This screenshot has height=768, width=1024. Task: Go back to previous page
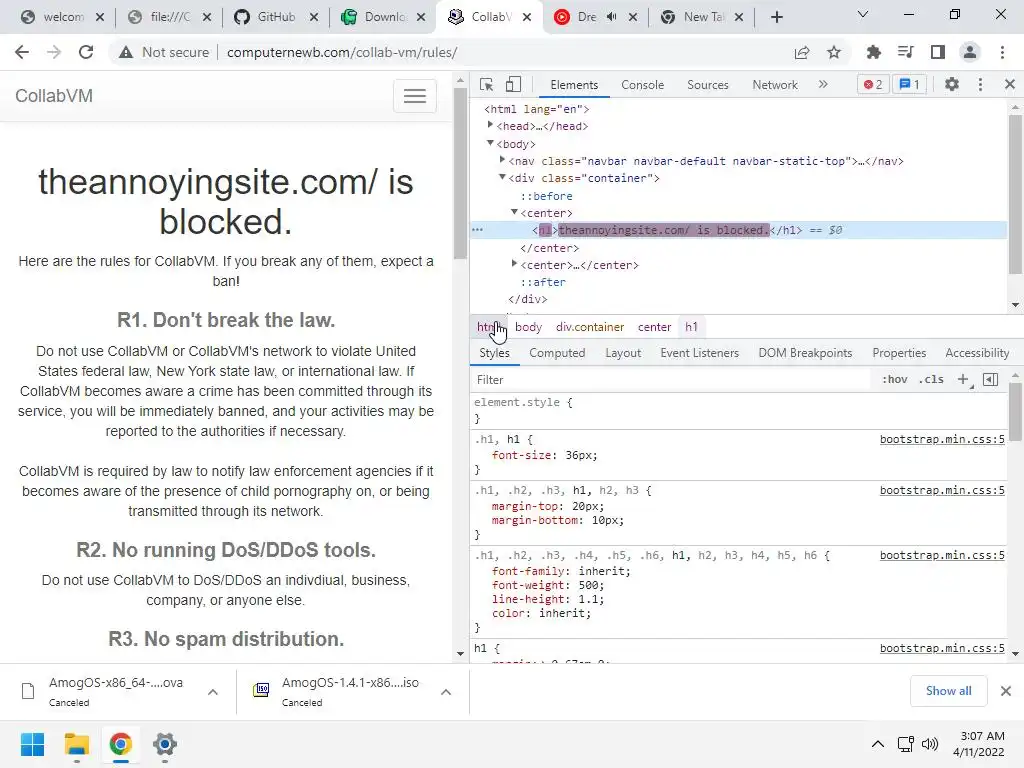[22, 52]
